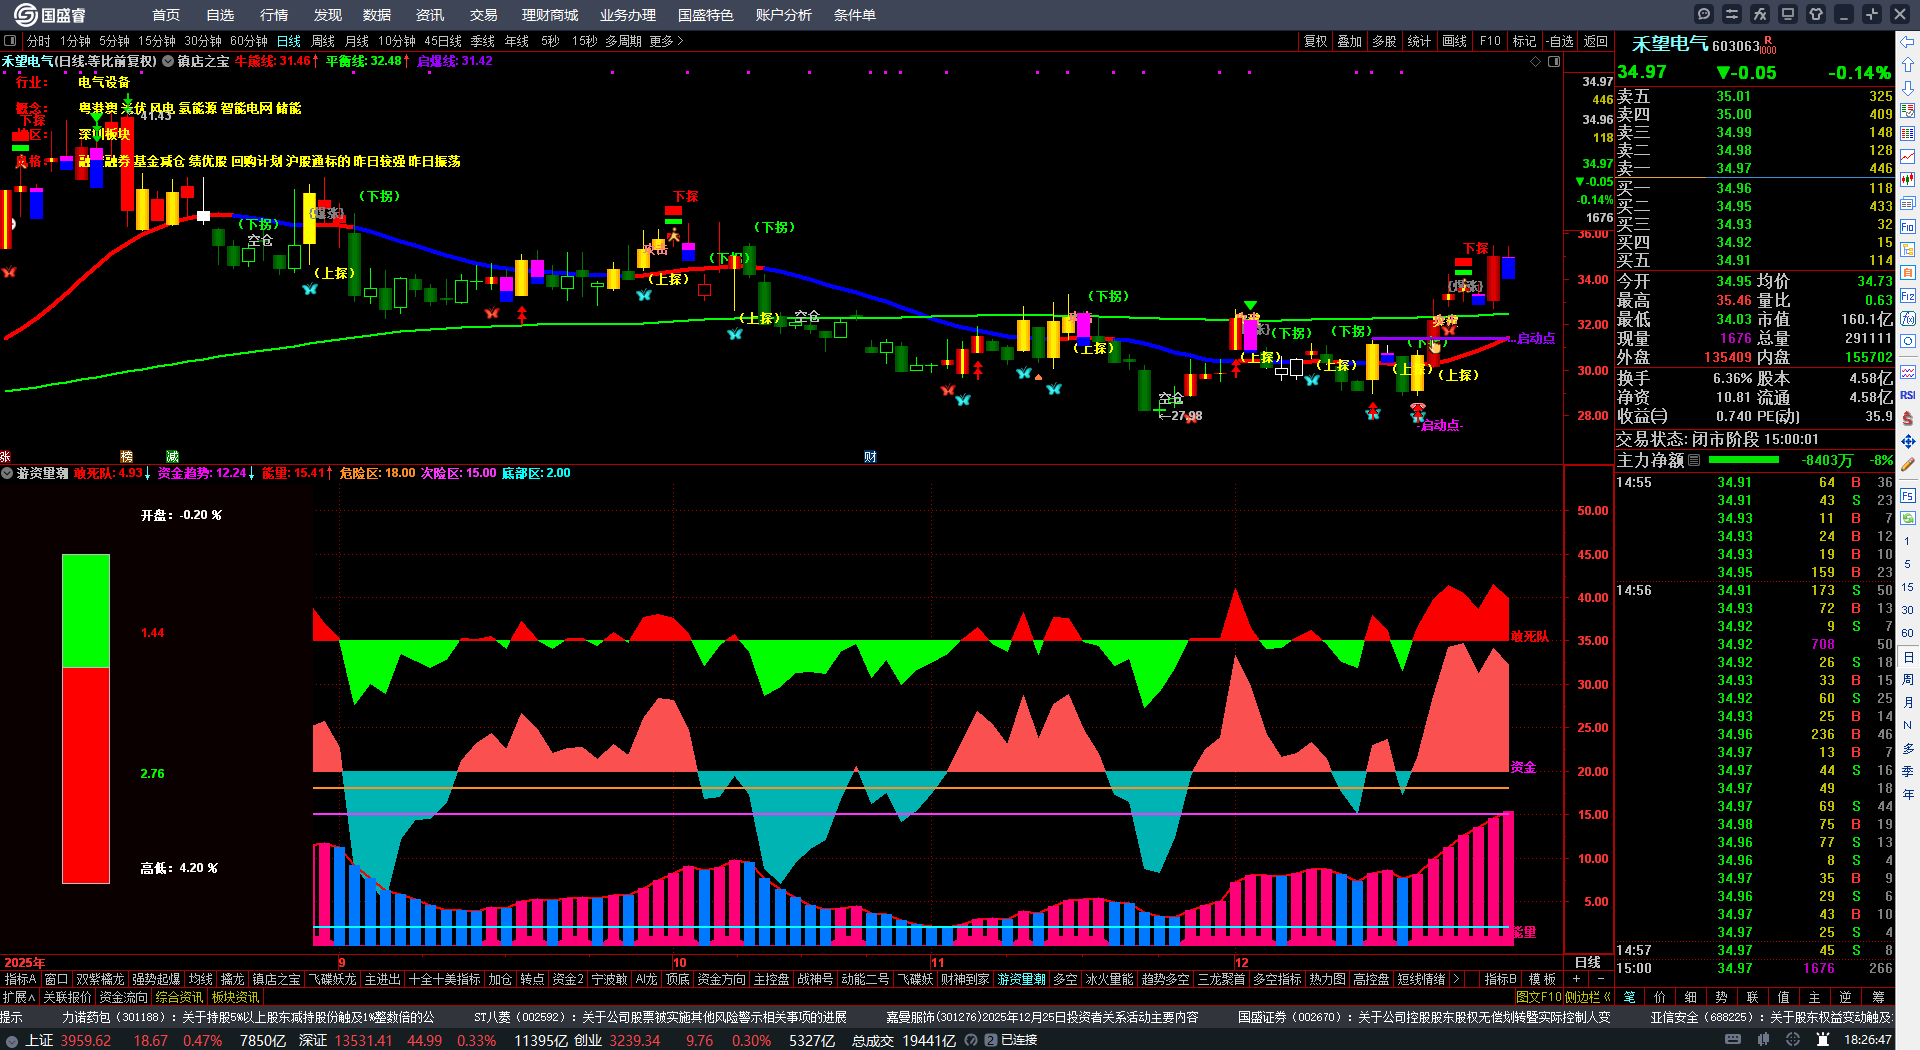This screenshot has width=1920, height=1050.
Task: Switch to the 周线 period tab
Action: tap(323, 41)
